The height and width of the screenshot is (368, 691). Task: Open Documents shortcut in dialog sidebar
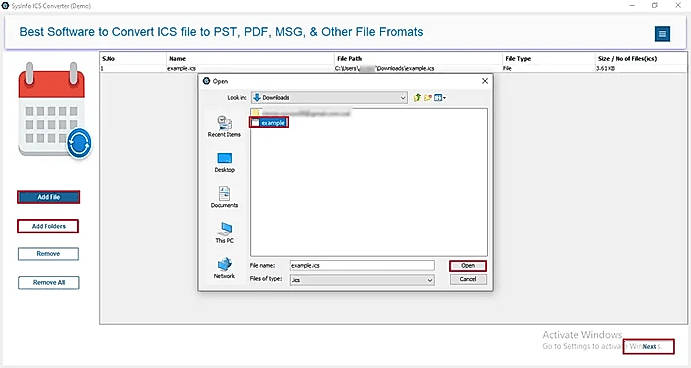[224, 197]
